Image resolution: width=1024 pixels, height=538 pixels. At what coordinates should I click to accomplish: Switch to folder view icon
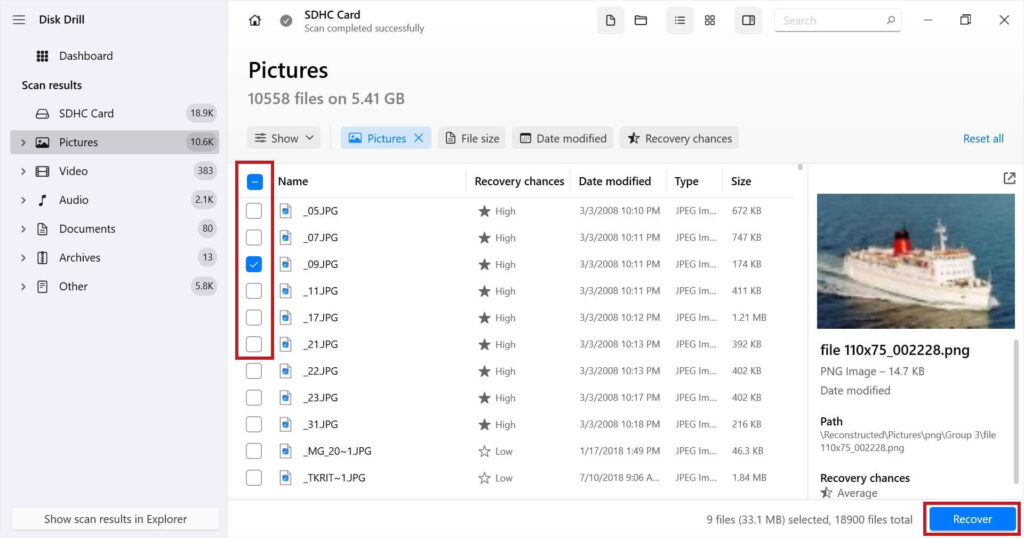point(641,20)
